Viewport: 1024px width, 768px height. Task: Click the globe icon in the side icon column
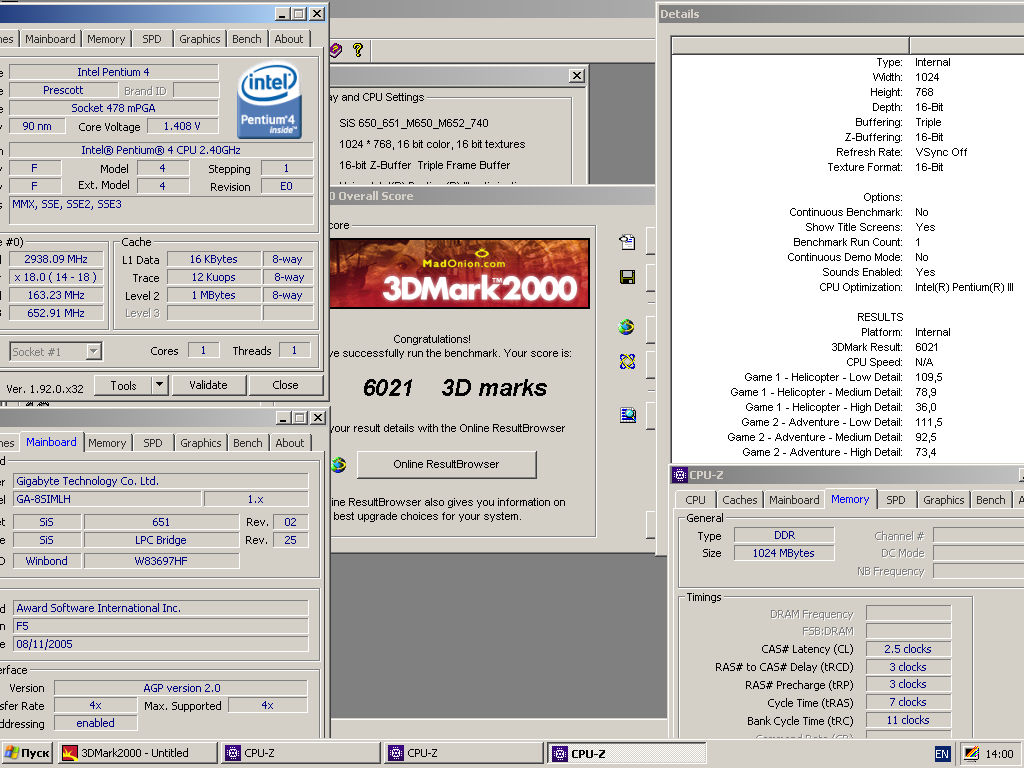(x=626, y=327)
